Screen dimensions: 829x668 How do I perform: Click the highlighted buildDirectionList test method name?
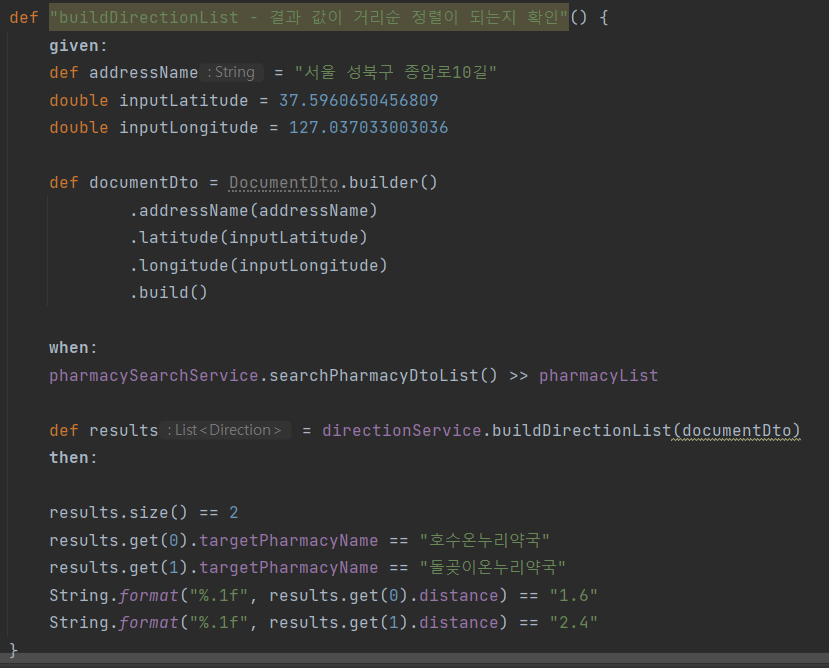coord(309,17)
